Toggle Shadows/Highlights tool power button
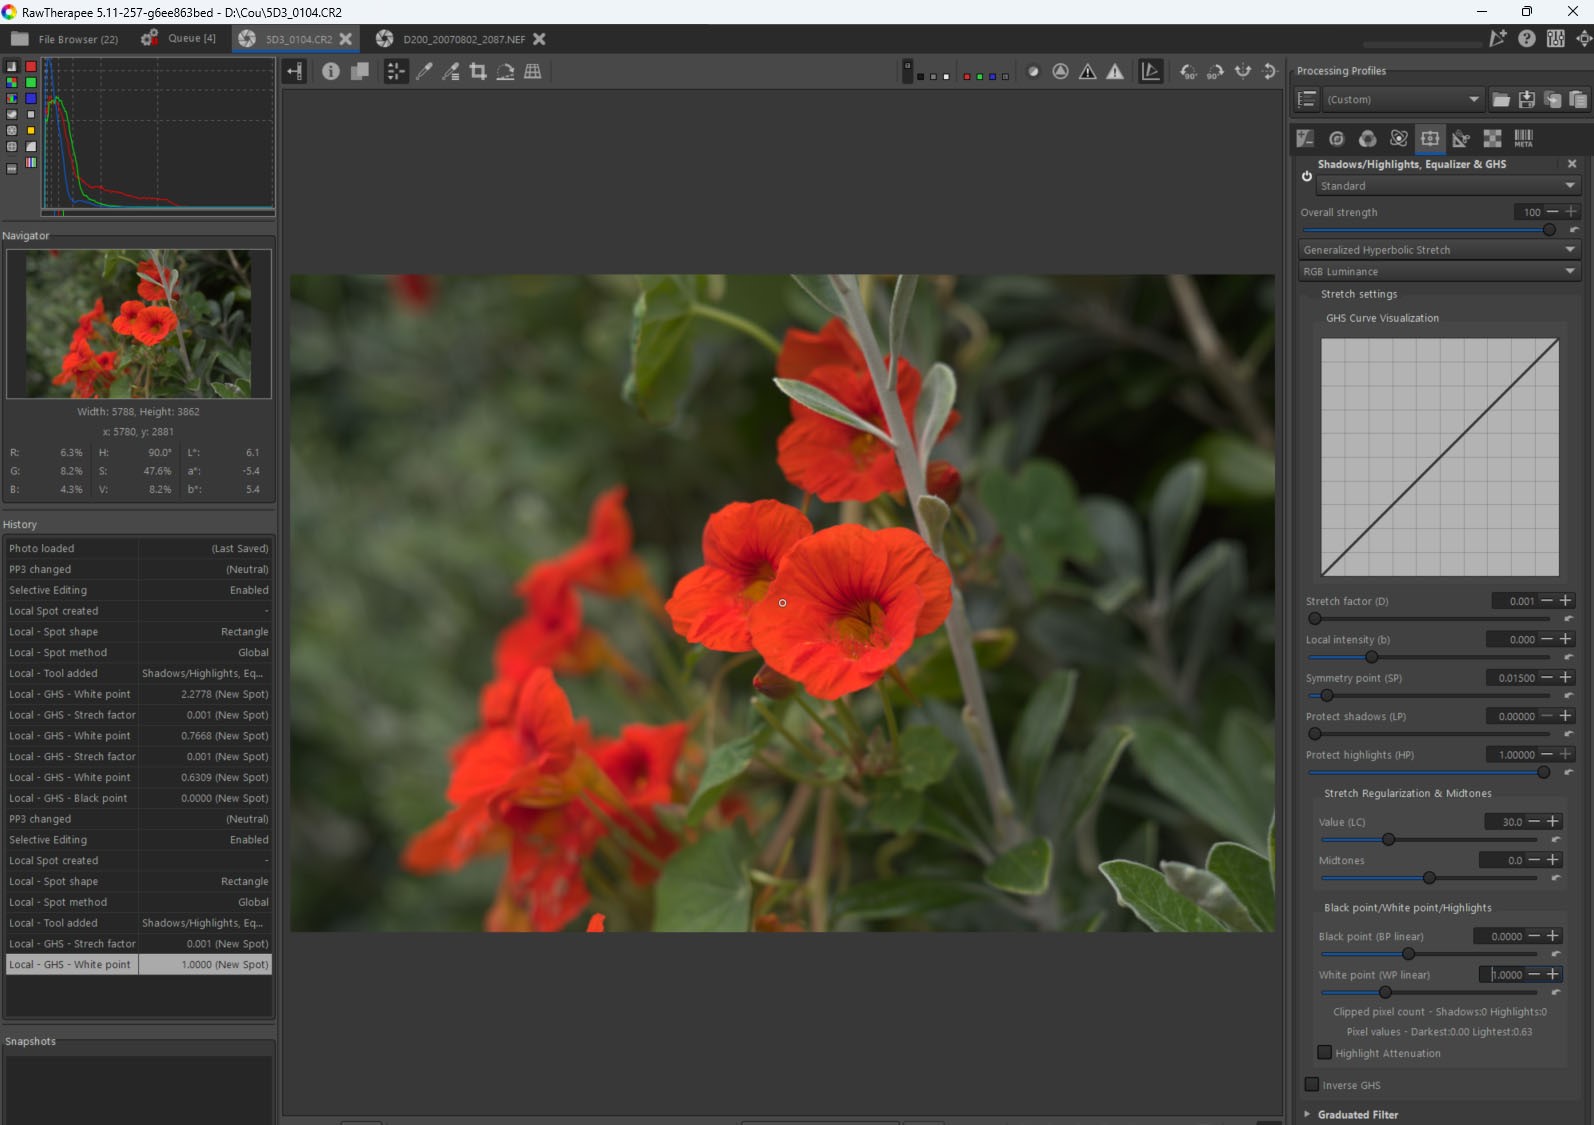 1306,176
